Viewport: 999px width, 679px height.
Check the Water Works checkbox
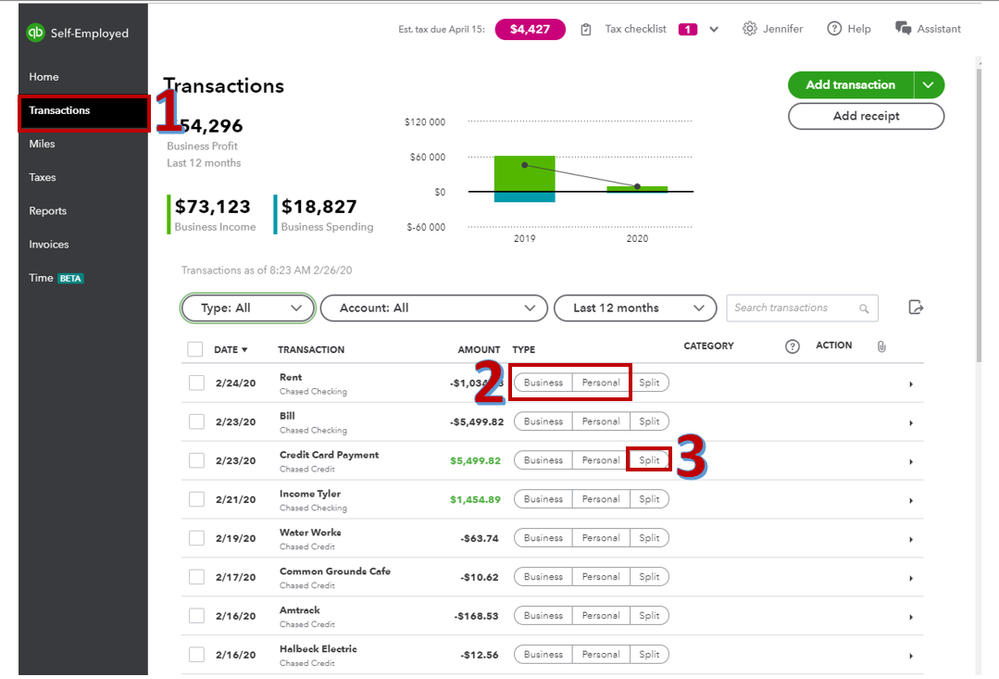(196, 538)
